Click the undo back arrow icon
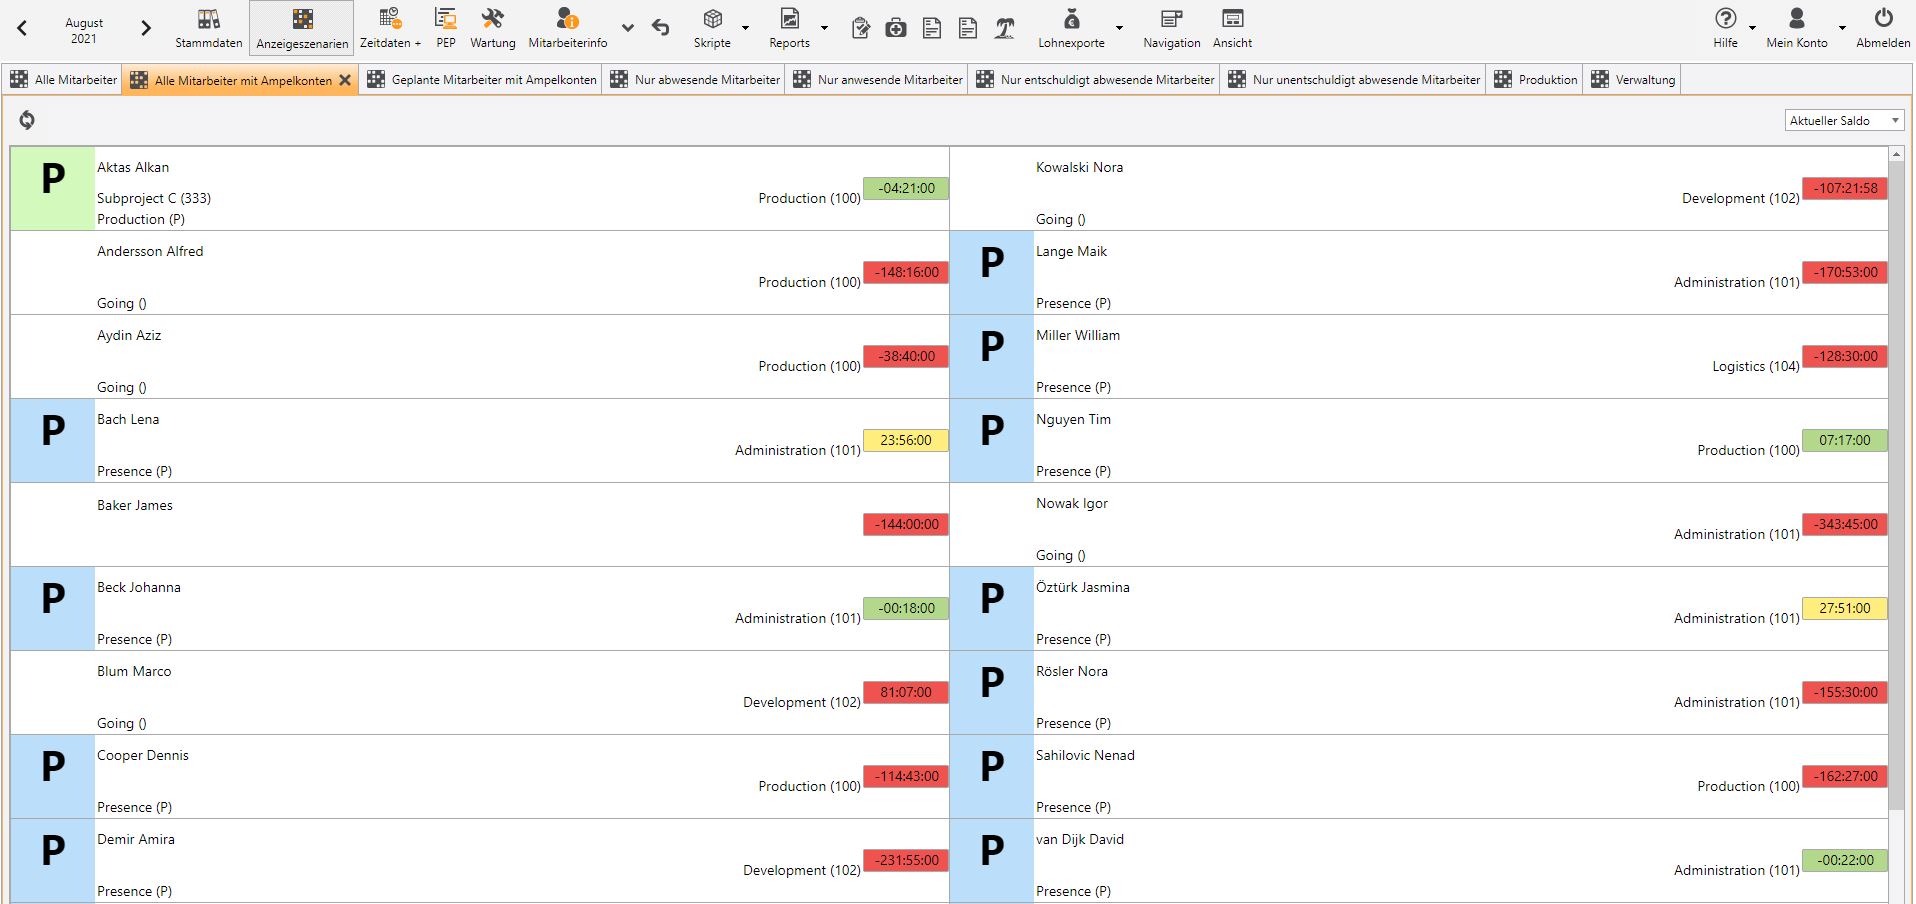 click(x=661, y=28)
